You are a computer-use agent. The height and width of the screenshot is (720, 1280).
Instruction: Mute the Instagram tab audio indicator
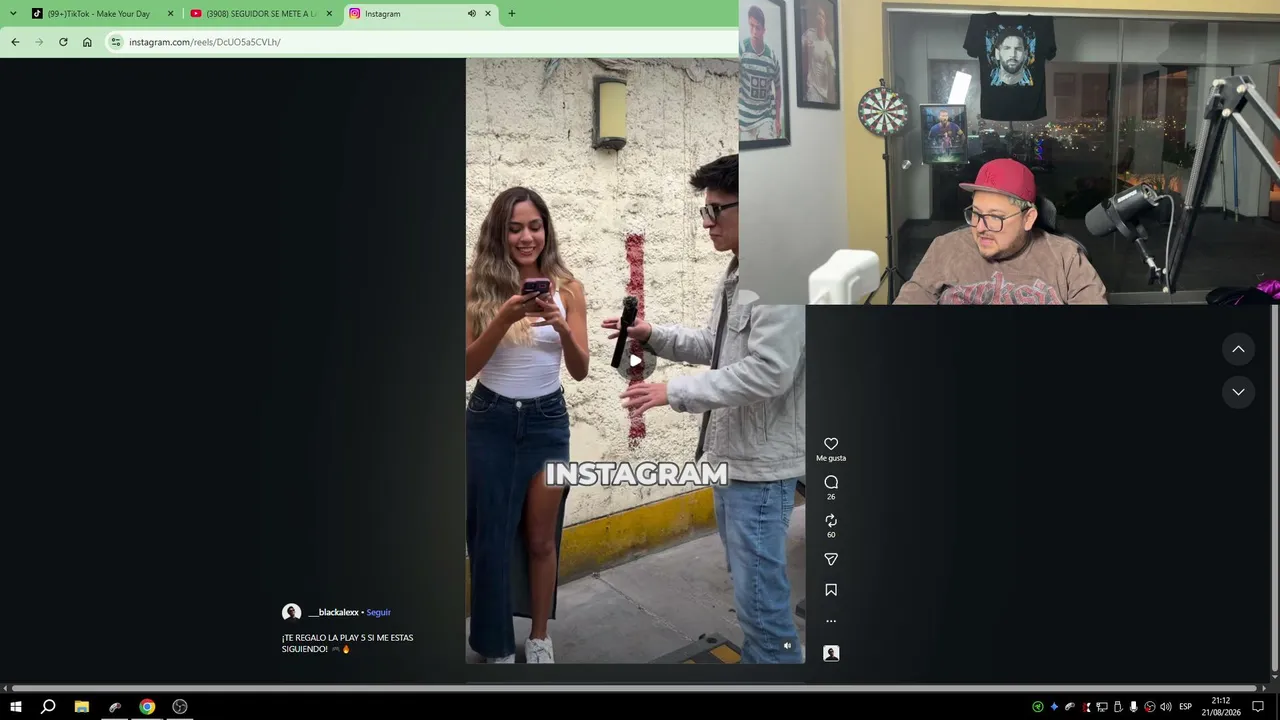(x=471, y=14)
